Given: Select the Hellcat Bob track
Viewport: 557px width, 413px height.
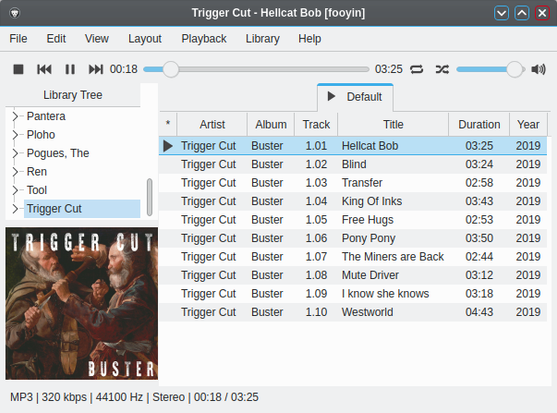Looking at the screenshot, I should pos(353,146).
